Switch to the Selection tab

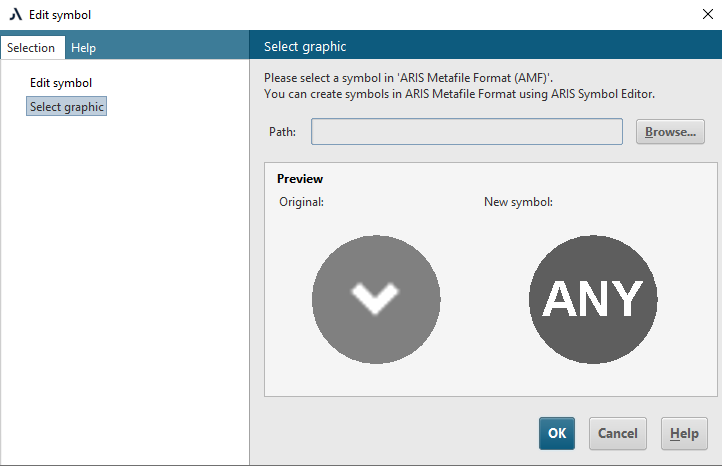click(31, 48)
